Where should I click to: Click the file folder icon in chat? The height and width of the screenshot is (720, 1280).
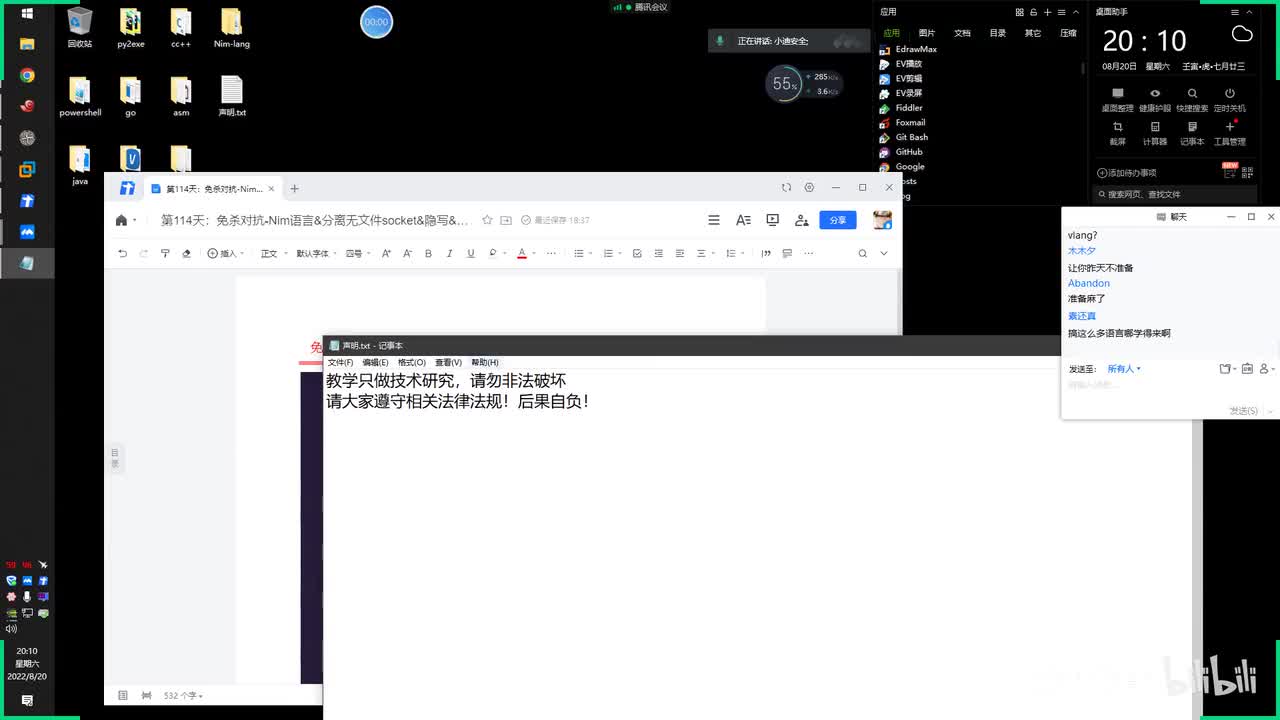1225,369
